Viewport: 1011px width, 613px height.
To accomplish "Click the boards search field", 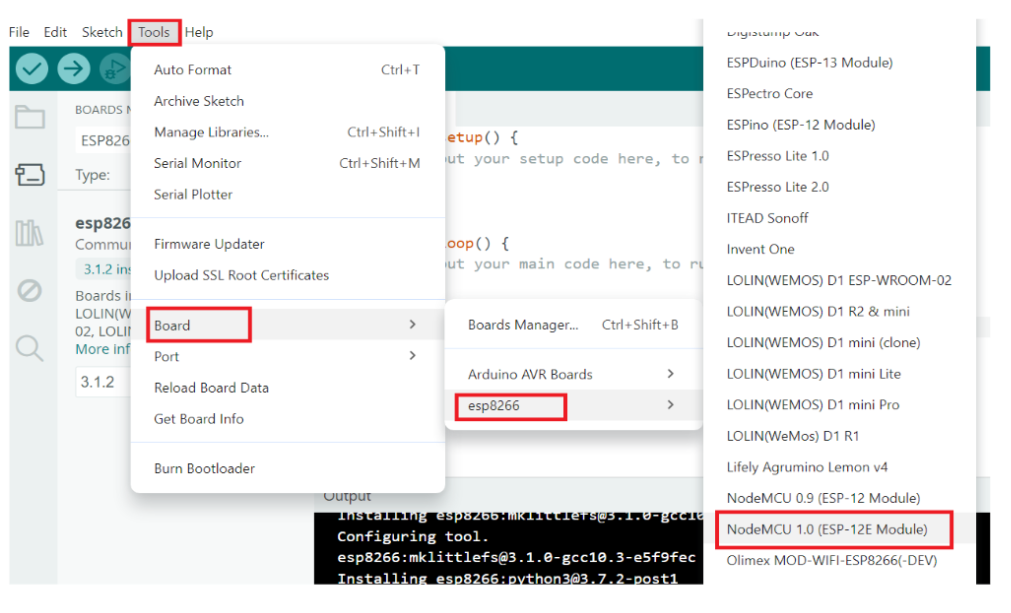I will pyautogui.click(x=103, y=141).
